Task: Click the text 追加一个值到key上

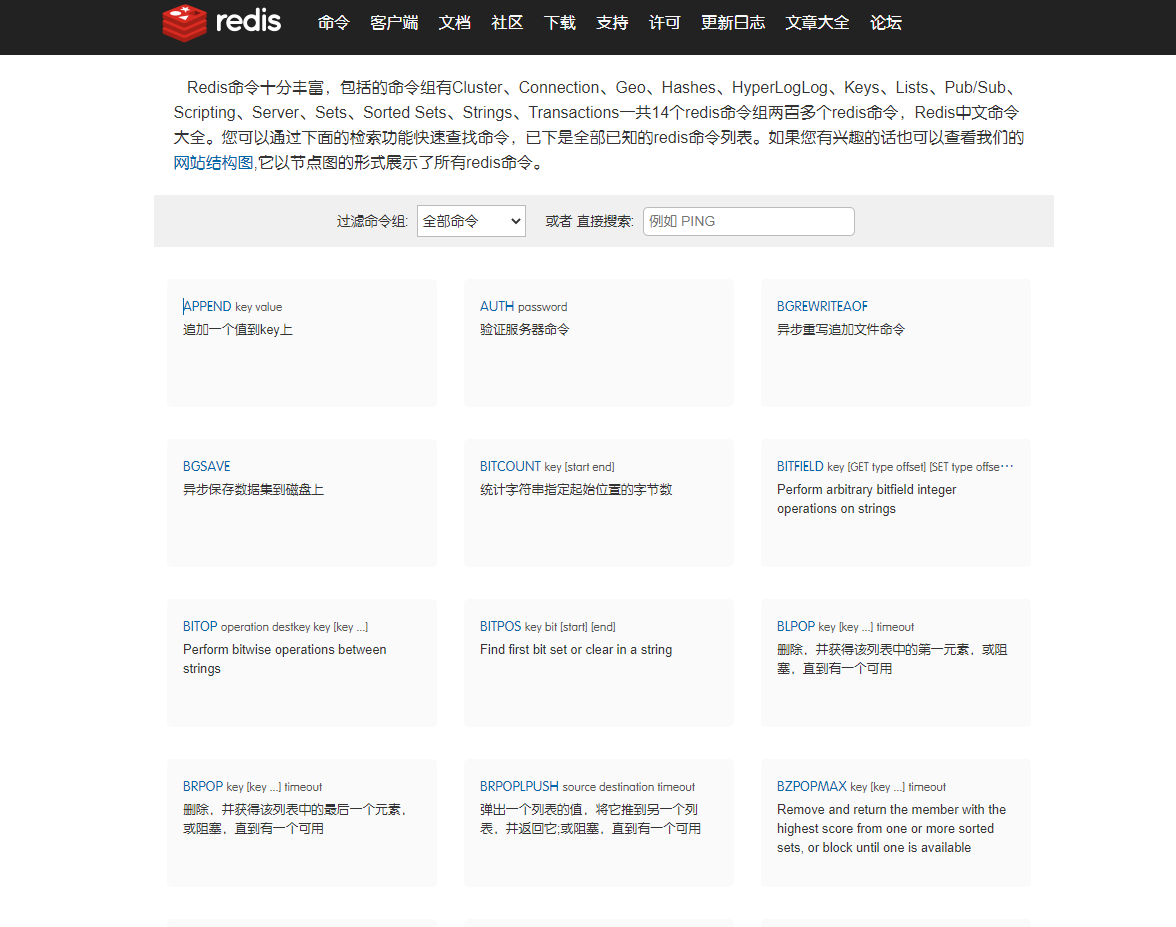Action: (238, 329)
